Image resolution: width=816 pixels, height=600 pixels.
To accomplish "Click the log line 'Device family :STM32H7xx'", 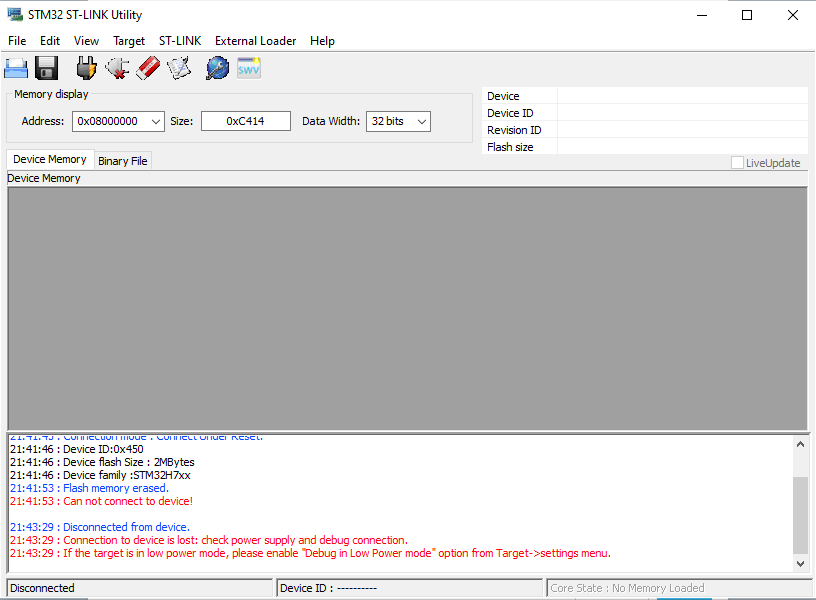I will pyautogui.click(x=100, y=475).
